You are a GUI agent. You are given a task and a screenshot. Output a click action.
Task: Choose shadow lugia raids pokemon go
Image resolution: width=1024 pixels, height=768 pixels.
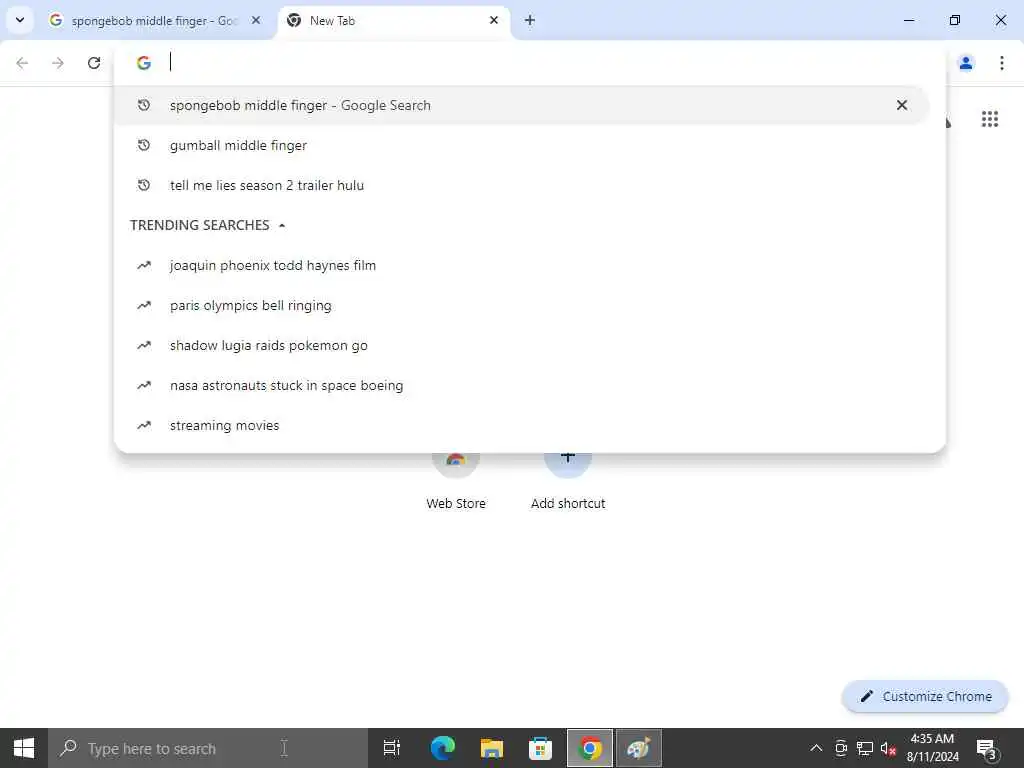[x=521, y=345]
